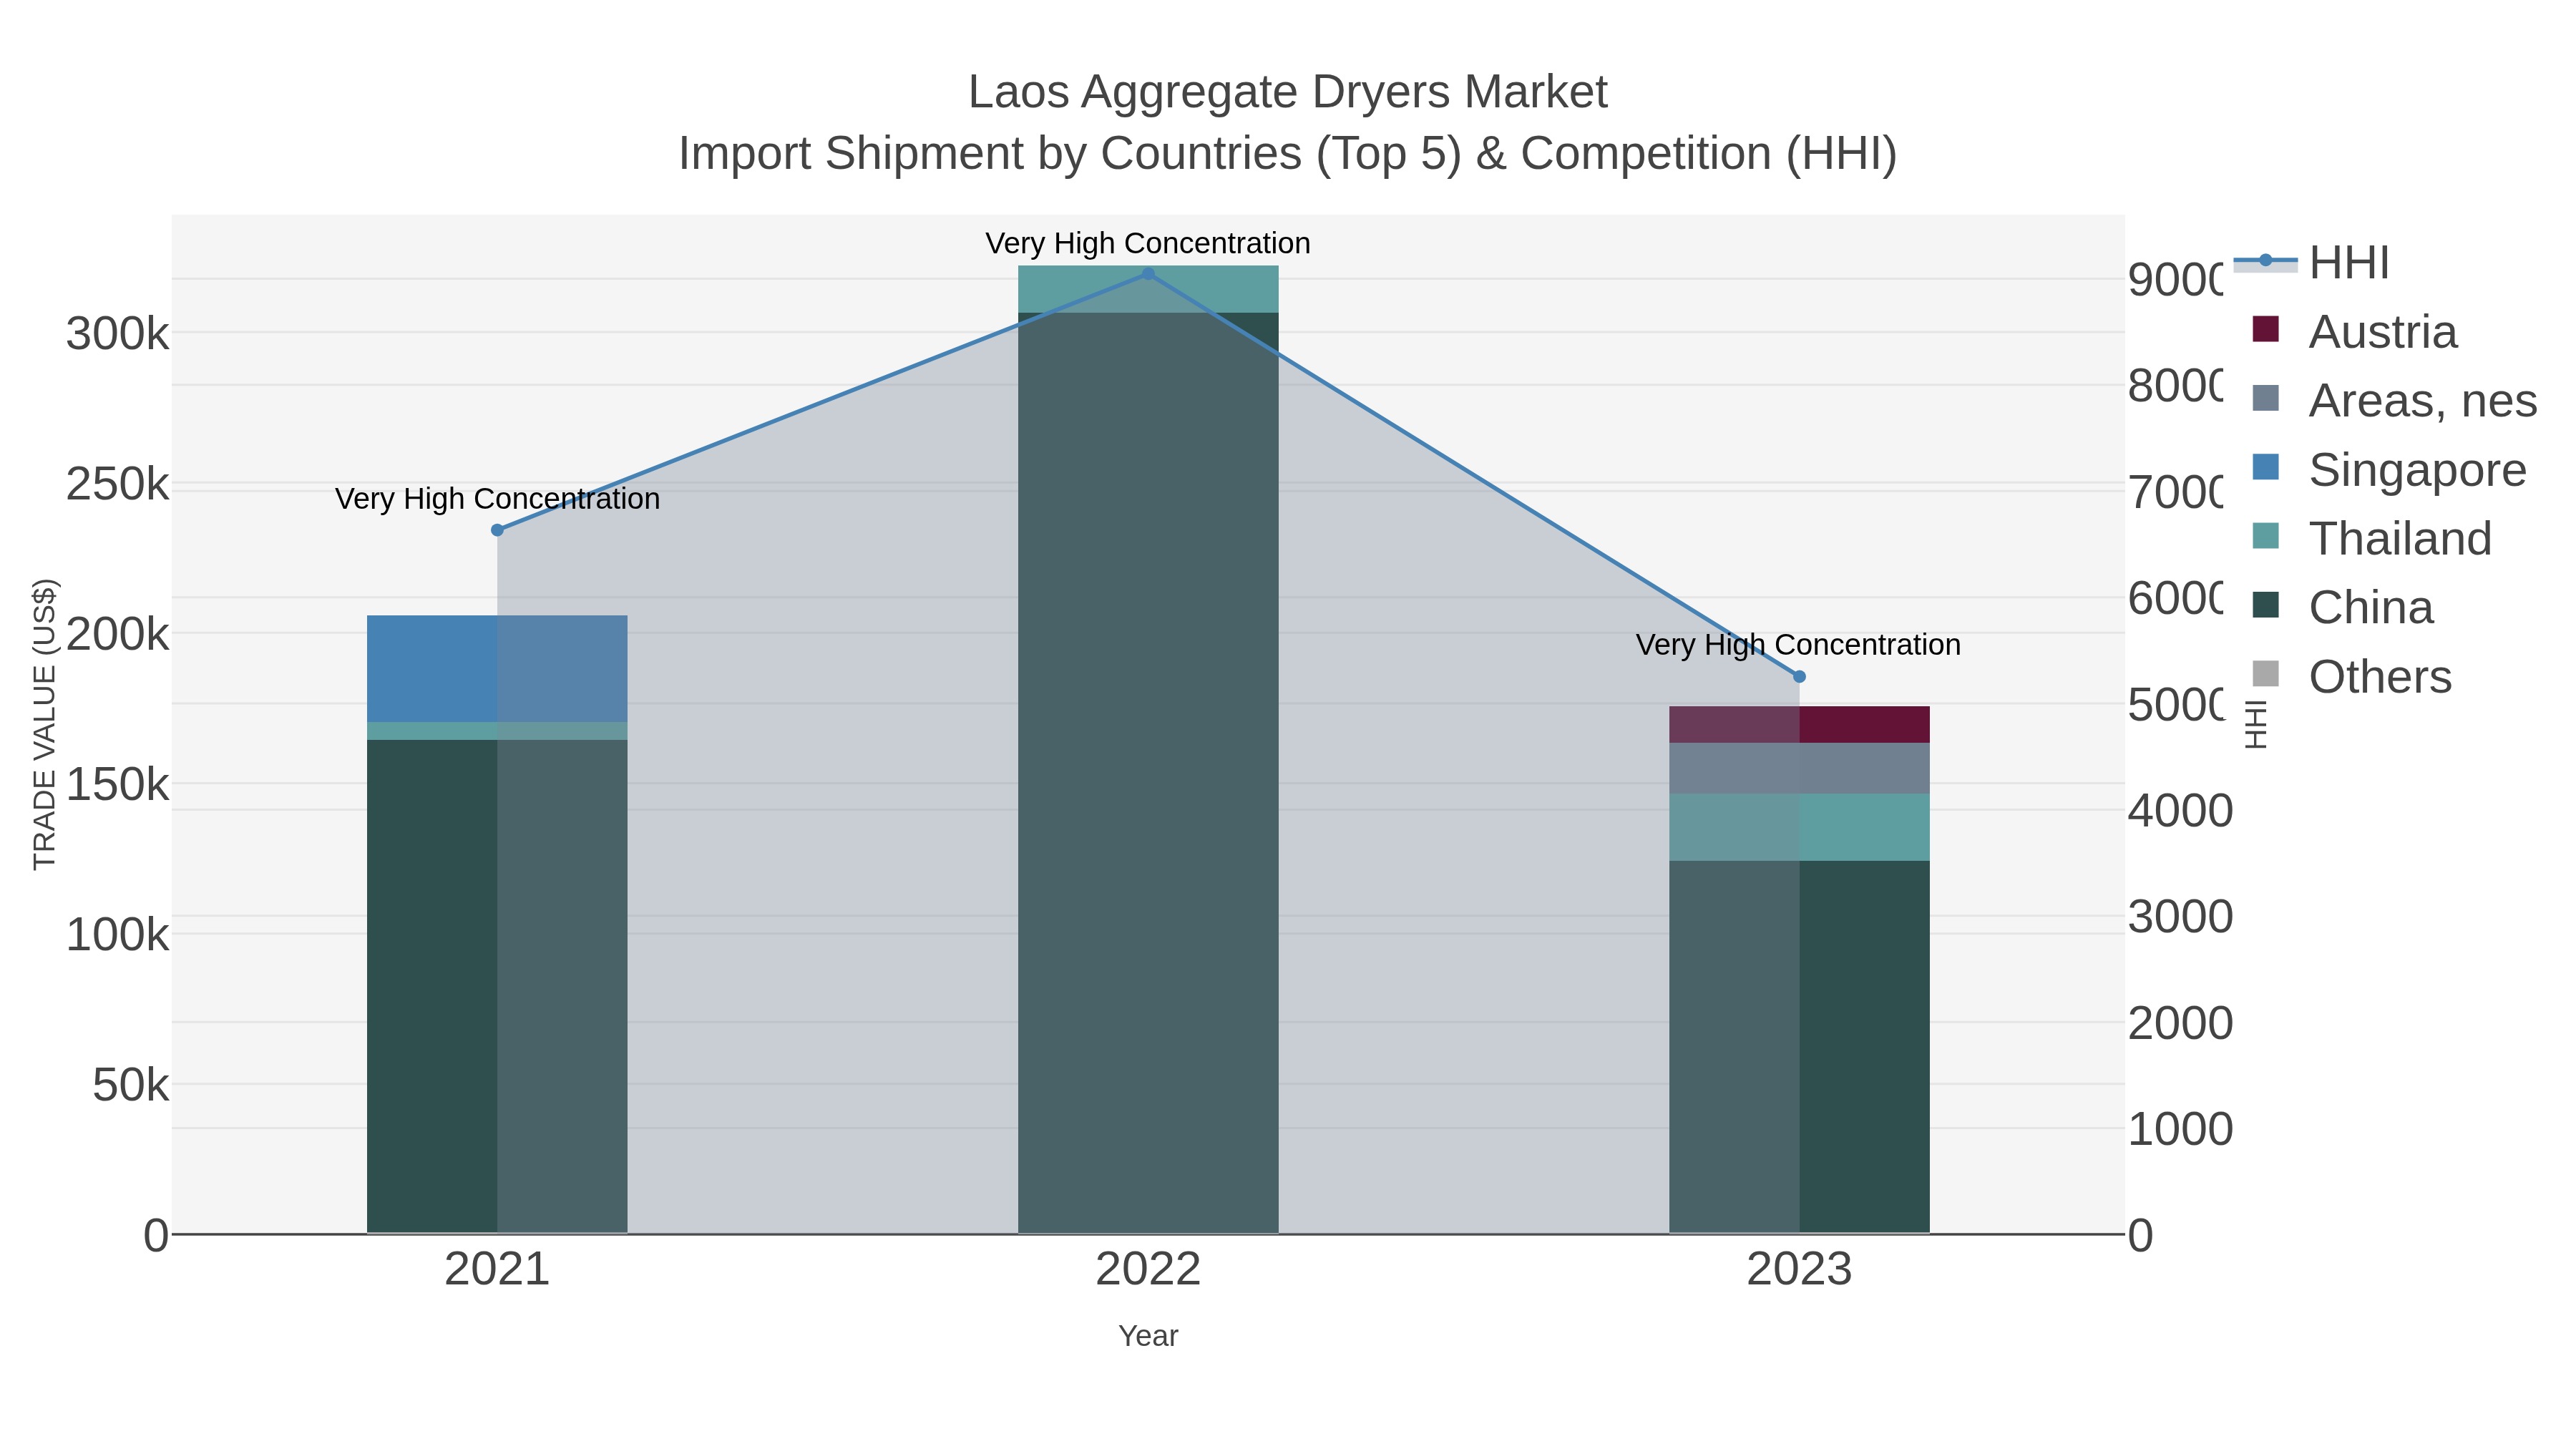
Task: Click the Very High Concentration label above 2022
Action: (x=1148, y=243)
